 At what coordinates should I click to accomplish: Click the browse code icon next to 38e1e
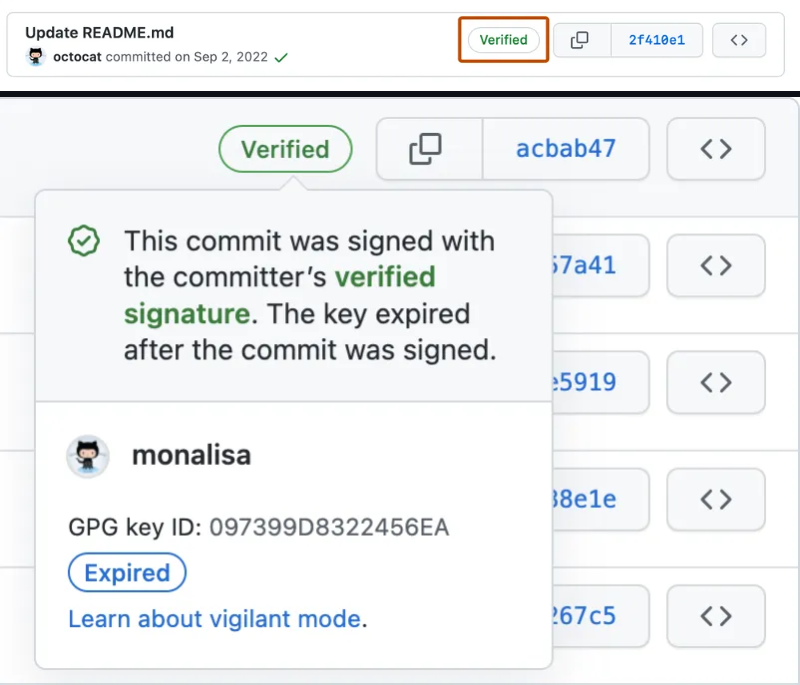point(716,500)
